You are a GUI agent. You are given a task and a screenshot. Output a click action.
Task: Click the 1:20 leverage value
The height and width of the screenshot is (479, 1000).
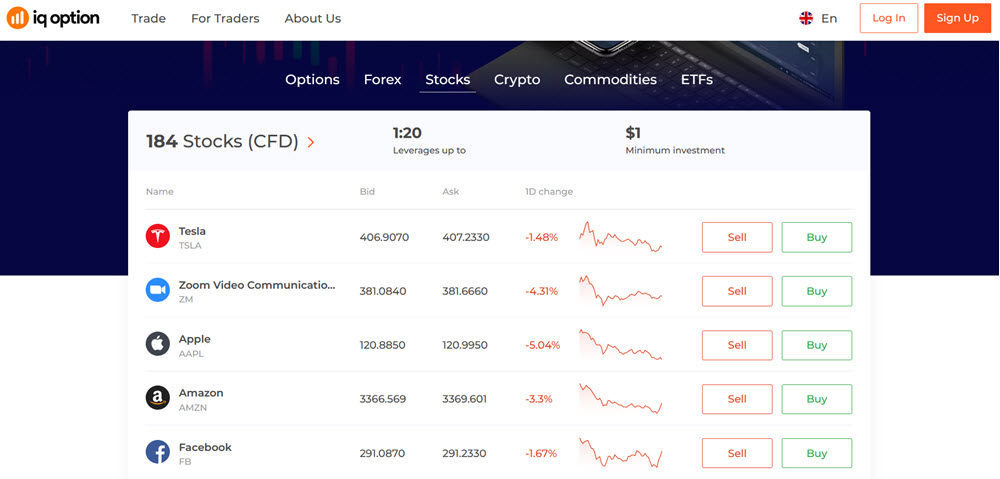pos(407,133)
